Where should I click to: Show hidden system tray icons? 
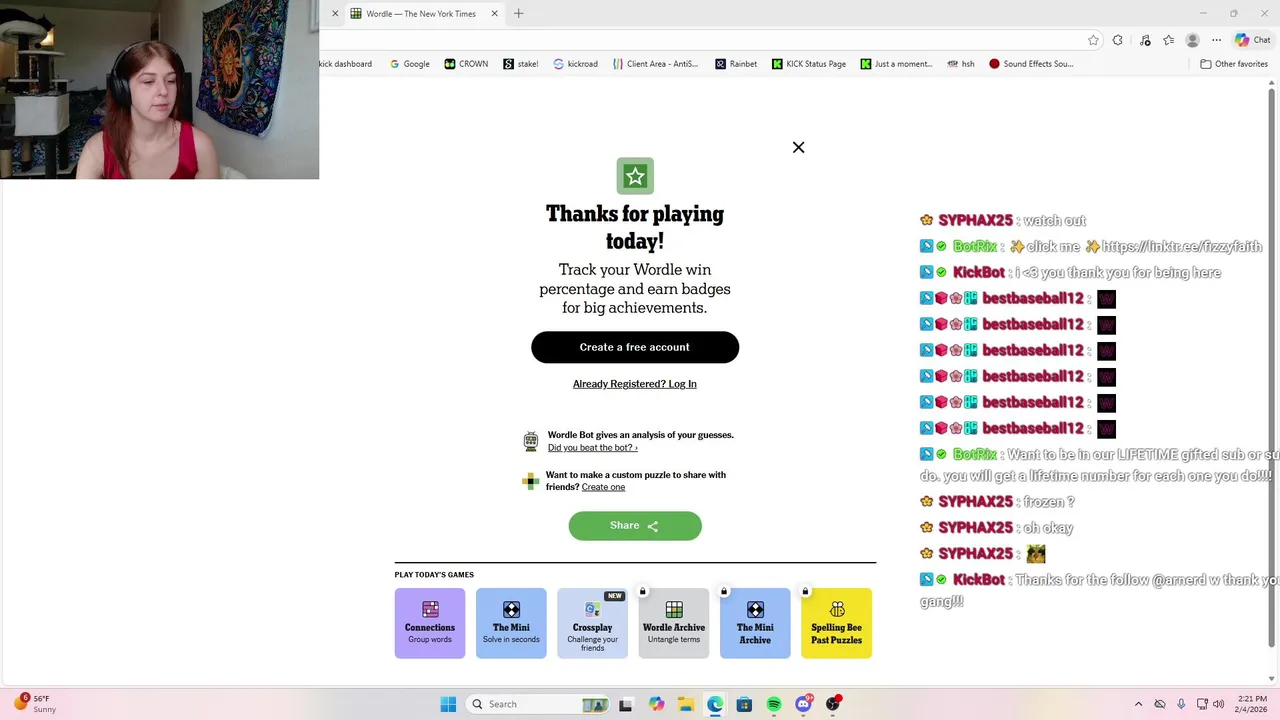pyautogui.click(x=1138, y=704)
